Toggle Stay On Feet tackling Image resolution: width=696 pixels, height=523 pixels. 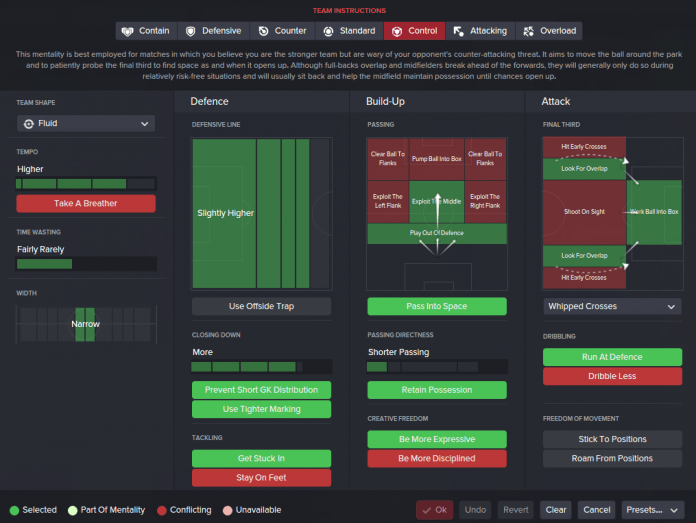point(261,478)
